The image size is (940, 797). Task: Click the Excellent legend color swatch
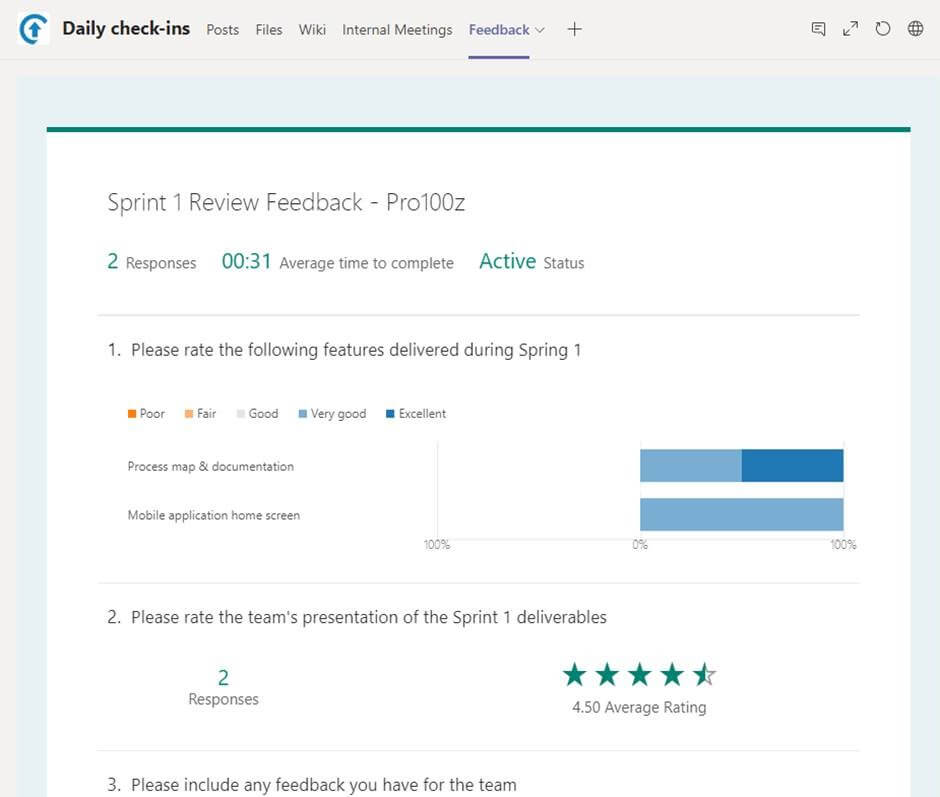click(x=390, y=414)
